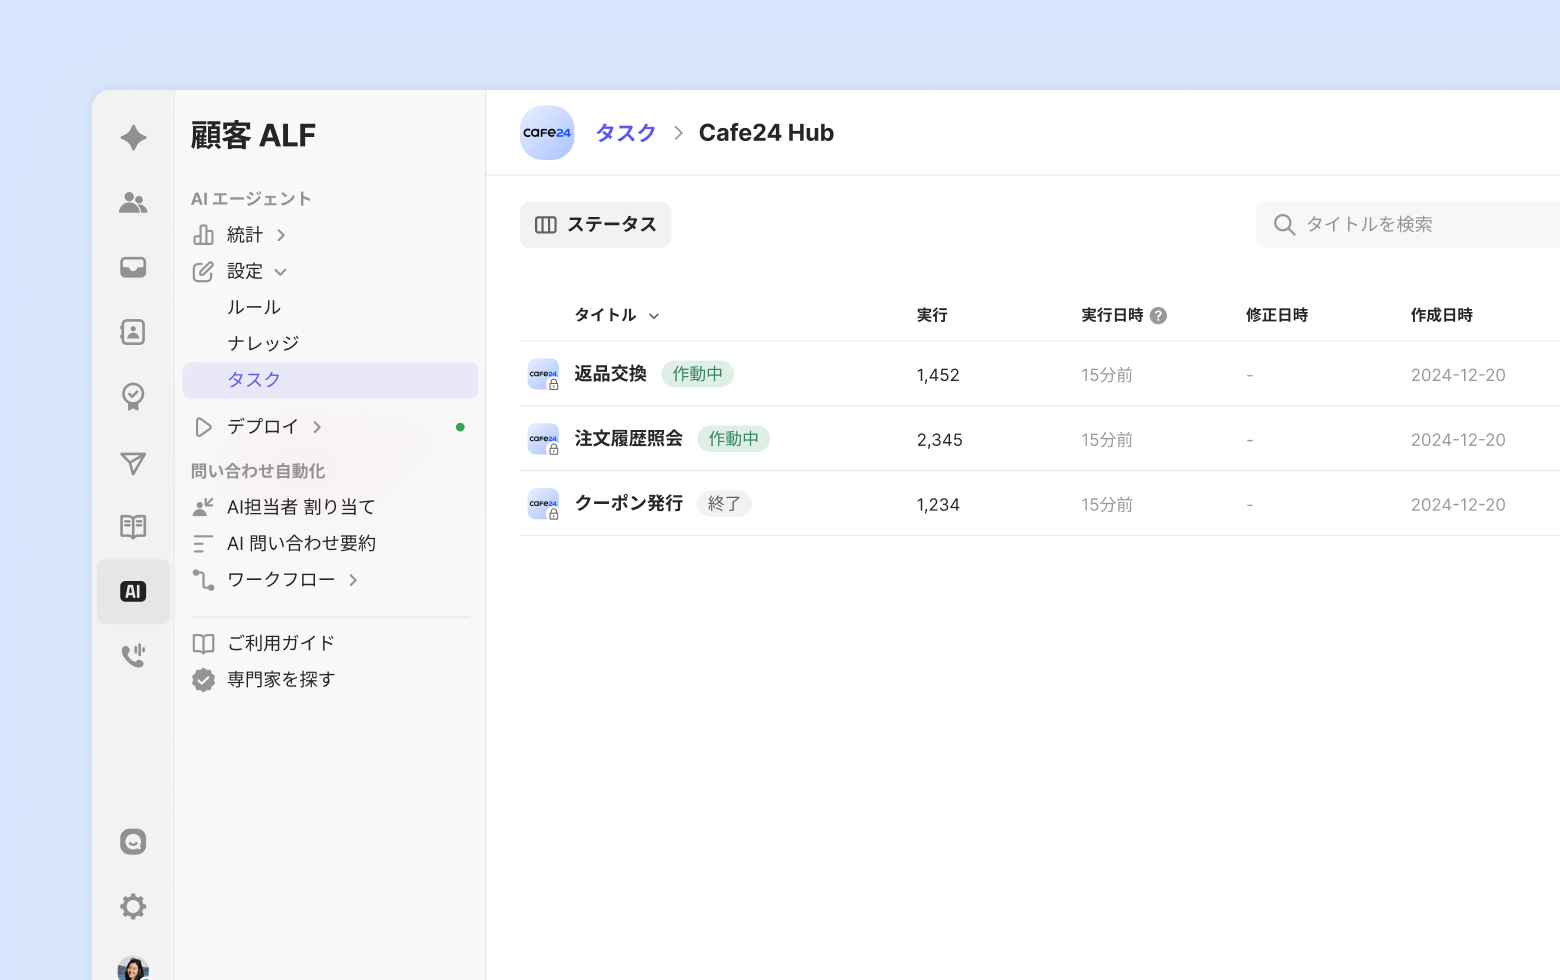Select ナレッジ in the sidebar
This screenshot has width=1560, height=980.
click(x=263, y=343)
